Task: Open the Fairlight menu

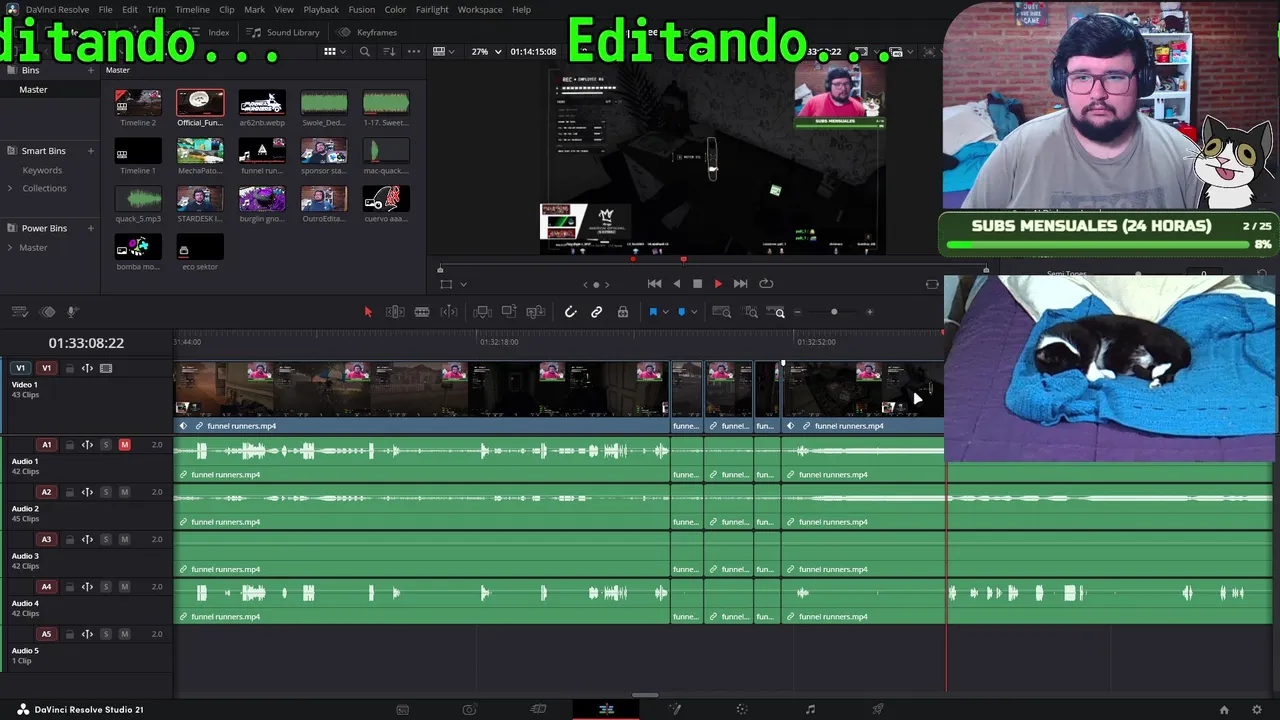Action: click(432, 9)
